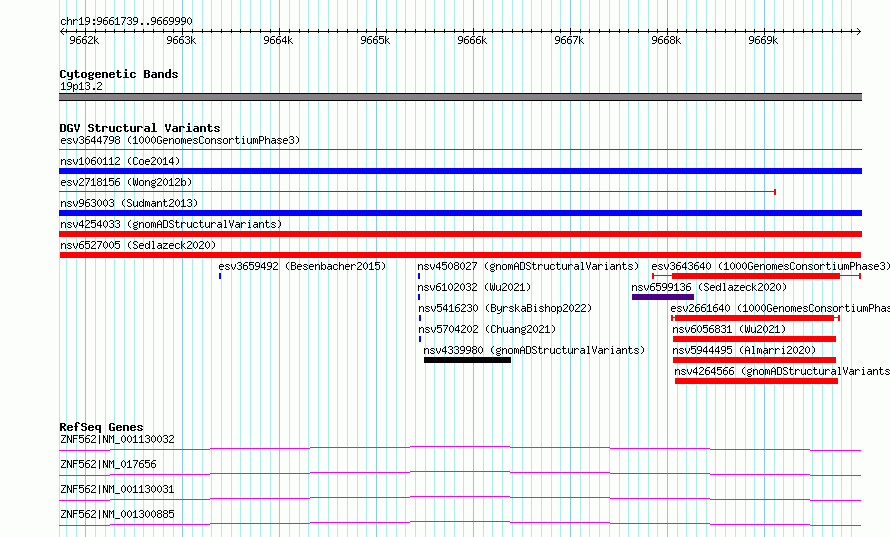Image resolution: width=890 pixels, height=537 pixels.
Task: Click the 9665k ruler tick label
Action: click(x=375, y=40)
